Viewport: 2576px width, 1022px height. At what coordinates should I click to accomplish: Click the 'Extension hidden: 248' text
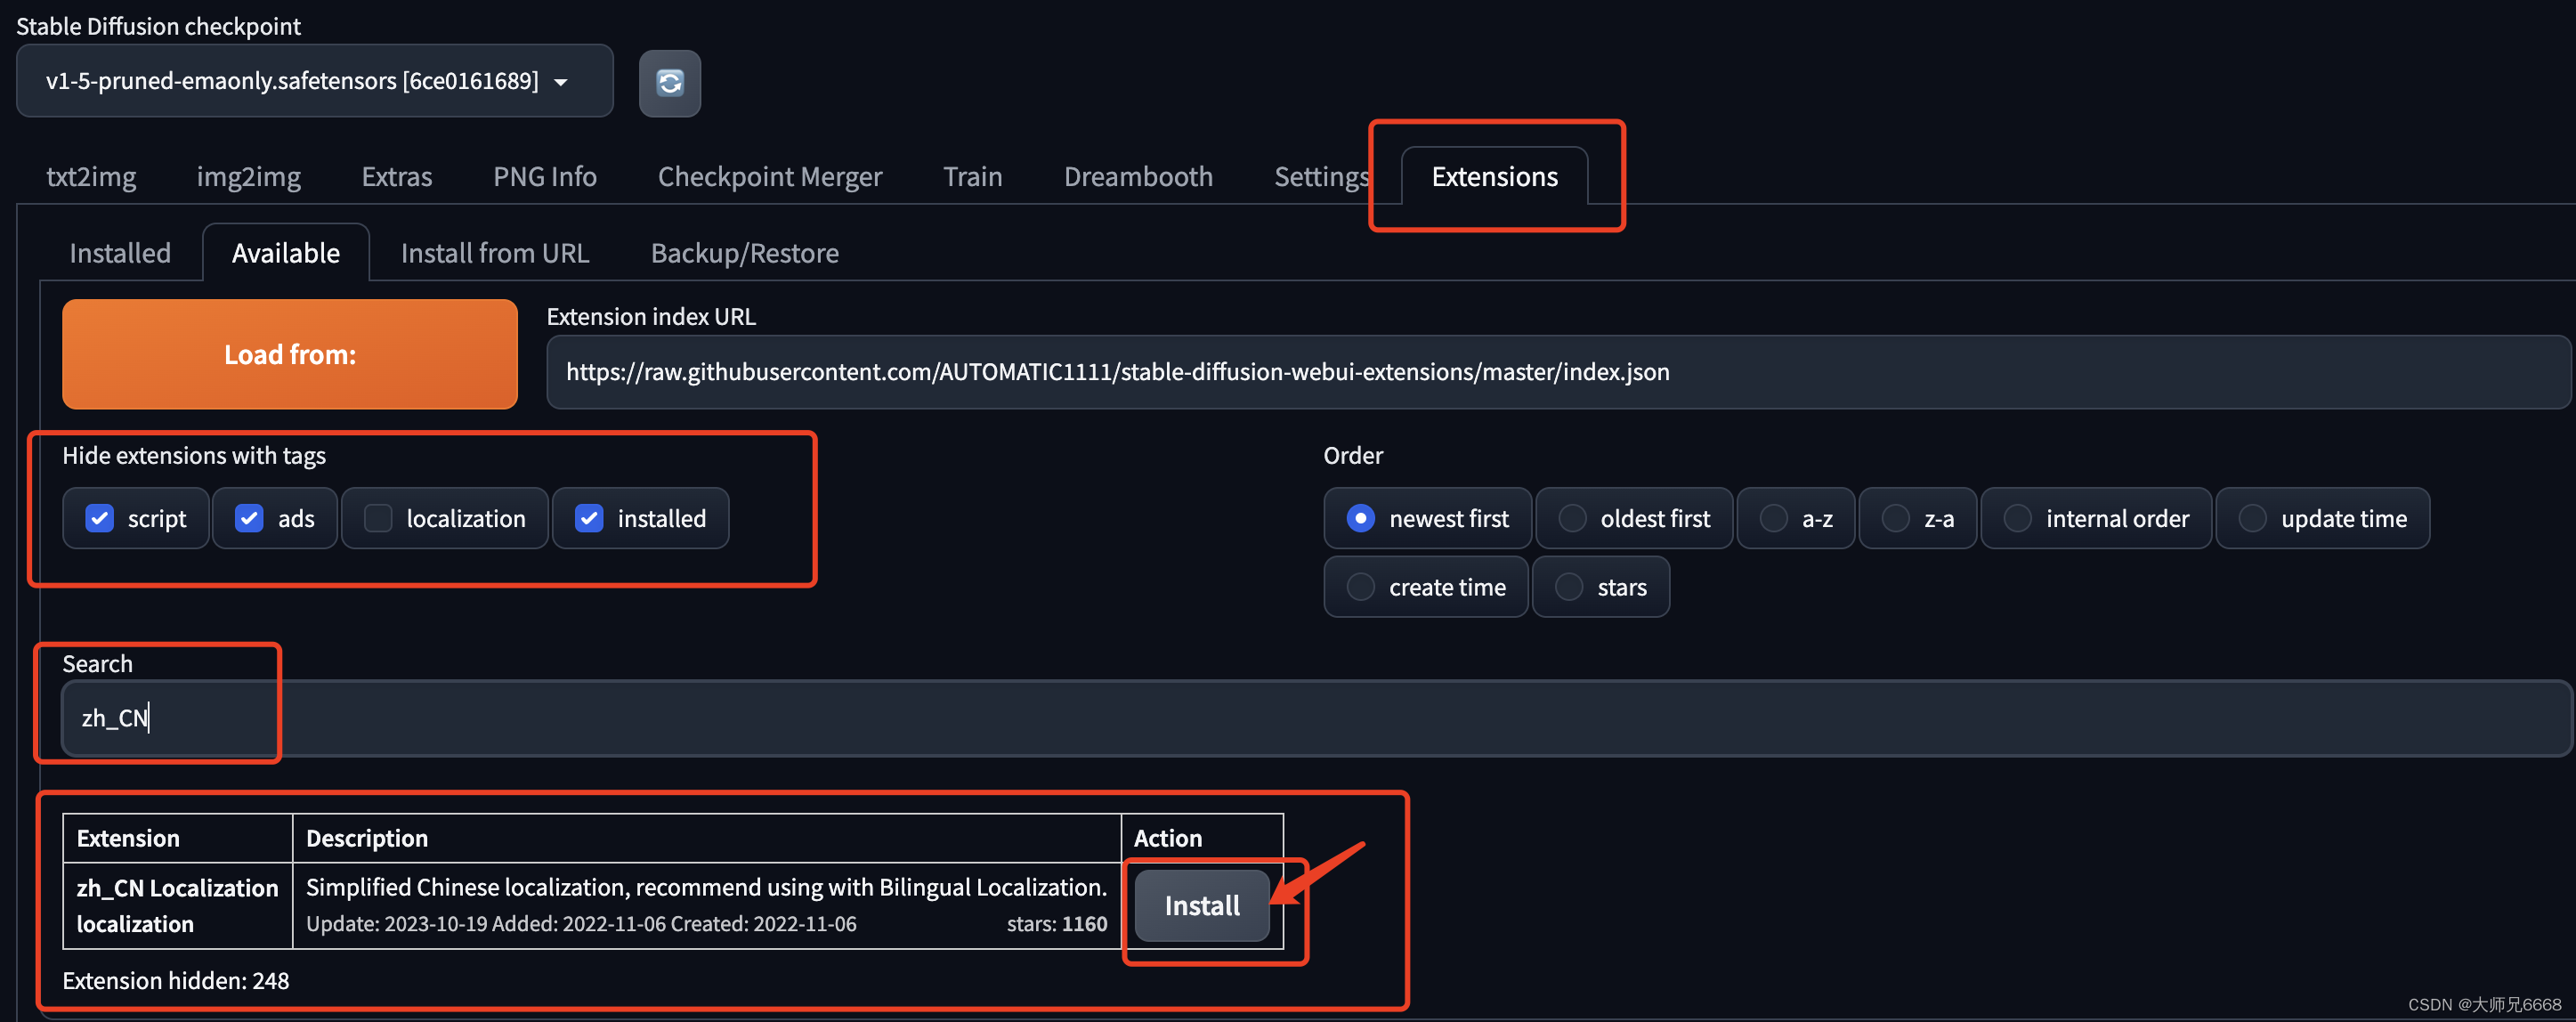176,981
